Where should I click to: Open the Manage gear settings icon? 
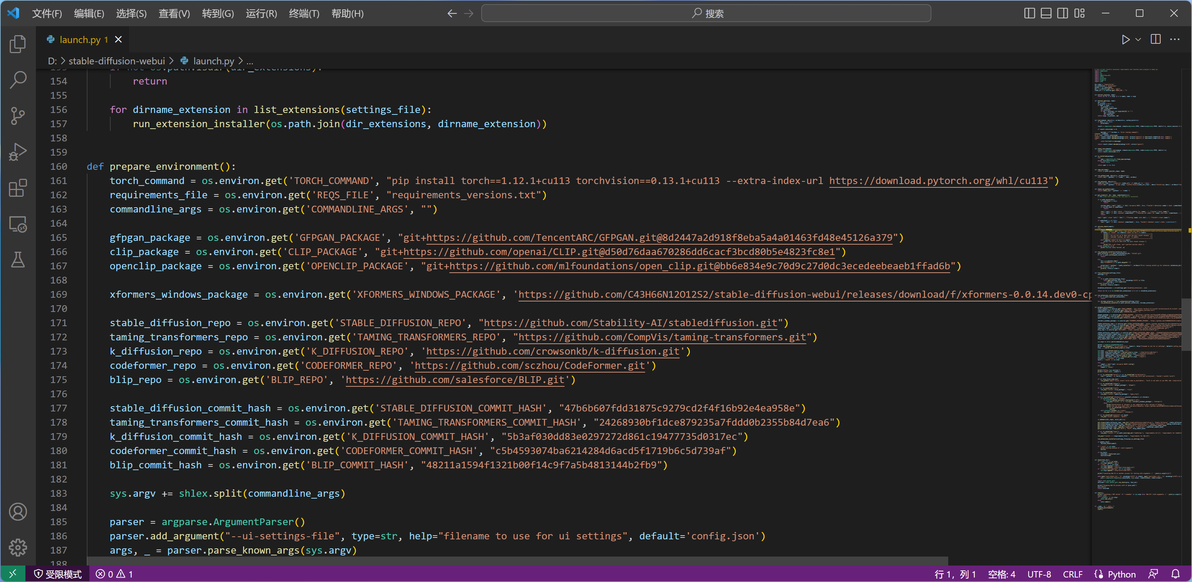pos(17,547)
